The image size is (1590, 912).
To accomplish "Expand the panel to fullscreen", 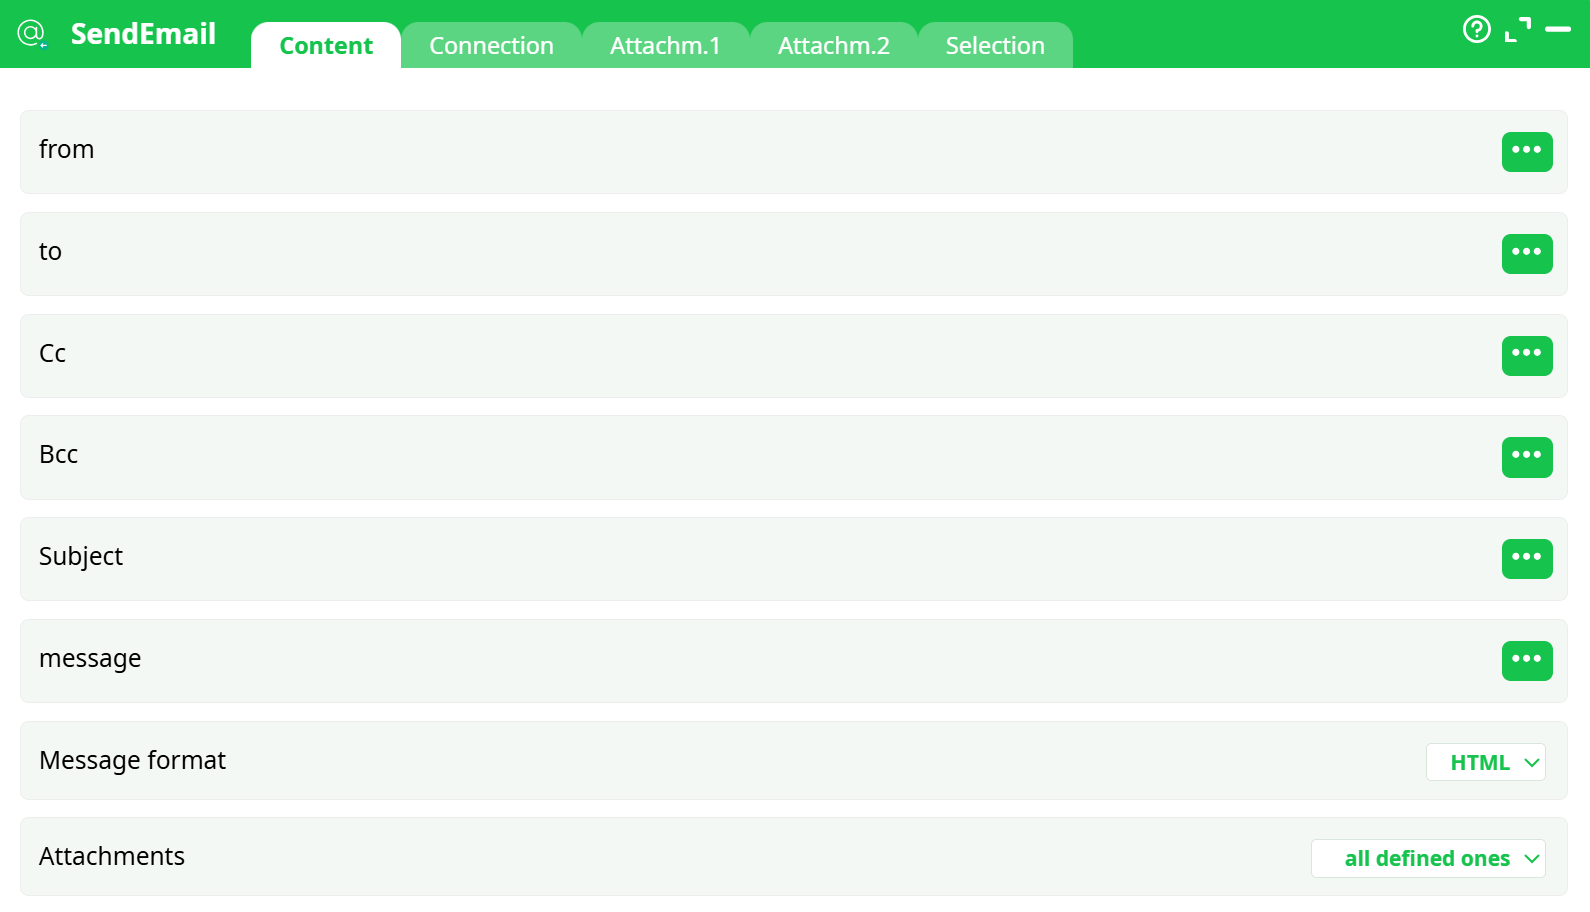I will 1517,30.
